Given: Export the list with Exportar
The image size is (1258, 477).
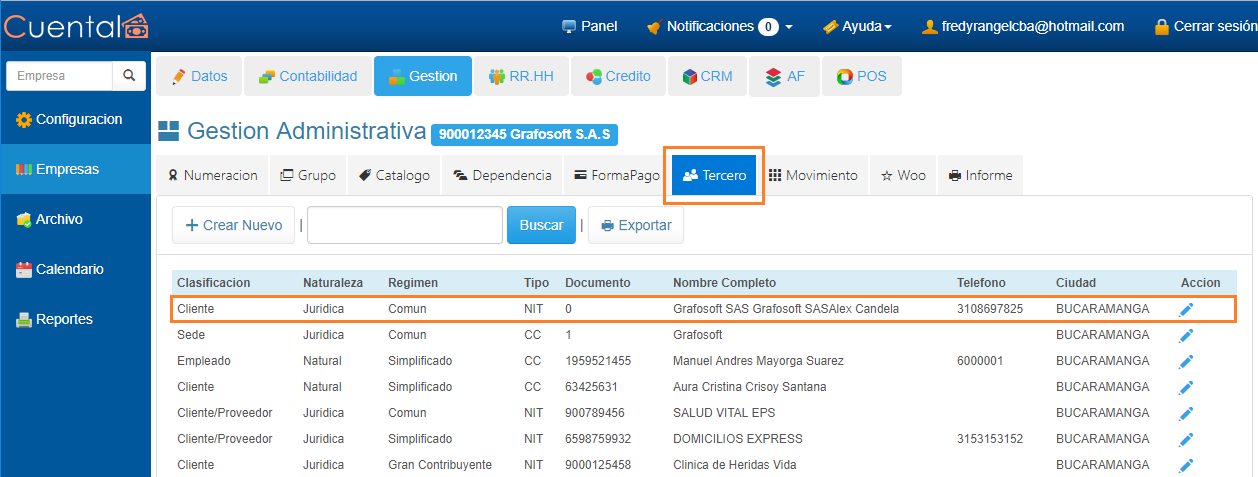Looking at the screenshot, I should pyautogui.click(x=636, y=225).
